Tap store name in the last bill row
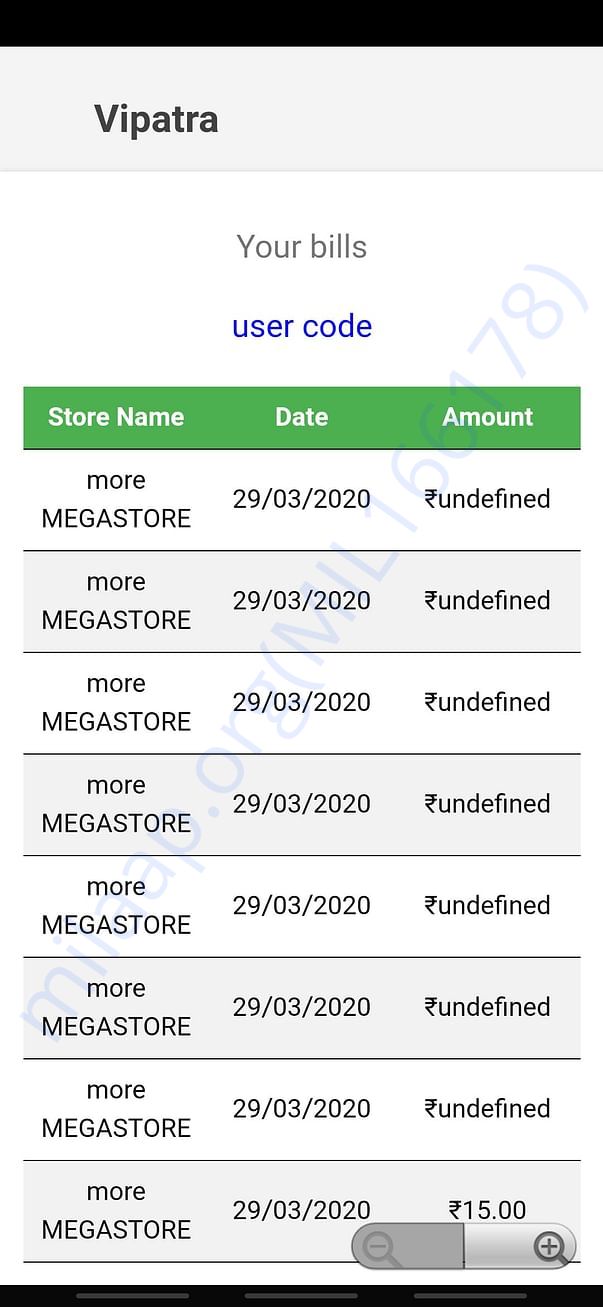 [x=116, y=1210]
